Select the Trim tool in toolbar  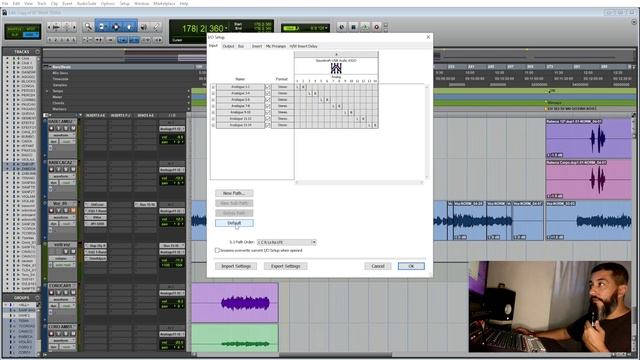pos(102,27)
